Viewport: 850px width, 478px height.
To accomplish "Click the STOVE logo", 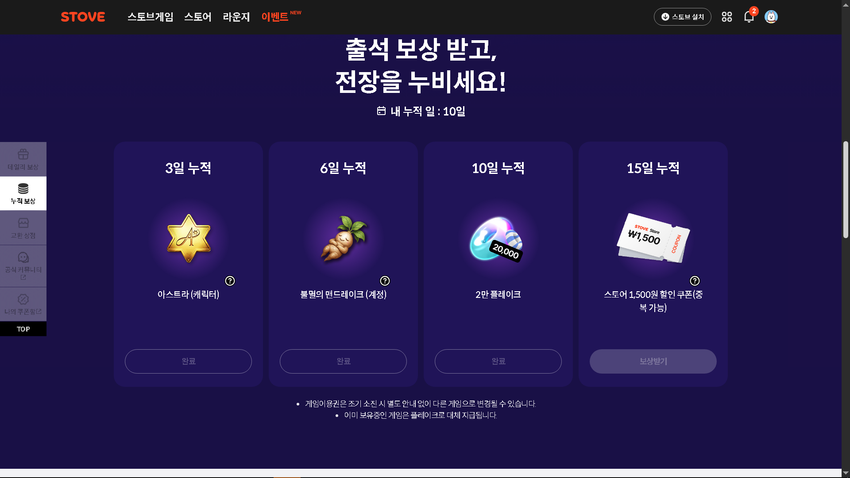I will pos(83,17).
